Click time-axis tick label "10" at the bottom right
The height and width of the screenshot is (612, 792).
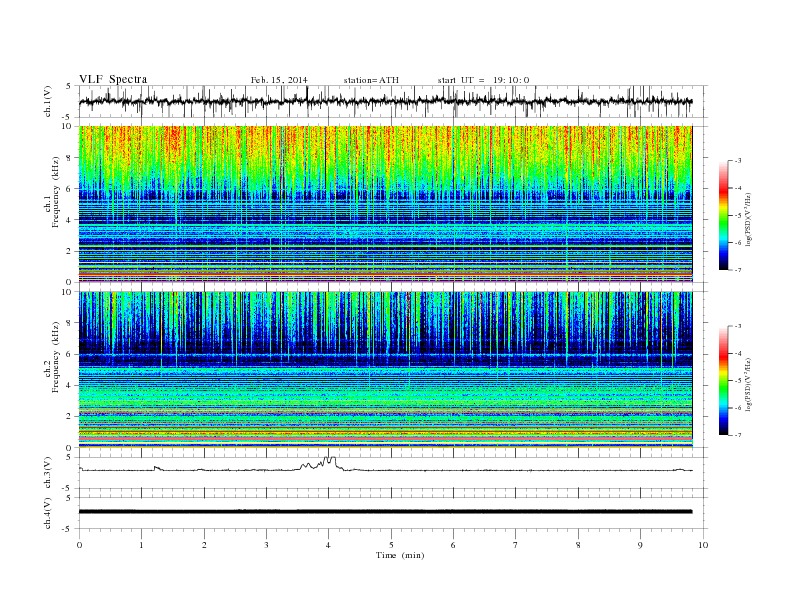(703, 545)
